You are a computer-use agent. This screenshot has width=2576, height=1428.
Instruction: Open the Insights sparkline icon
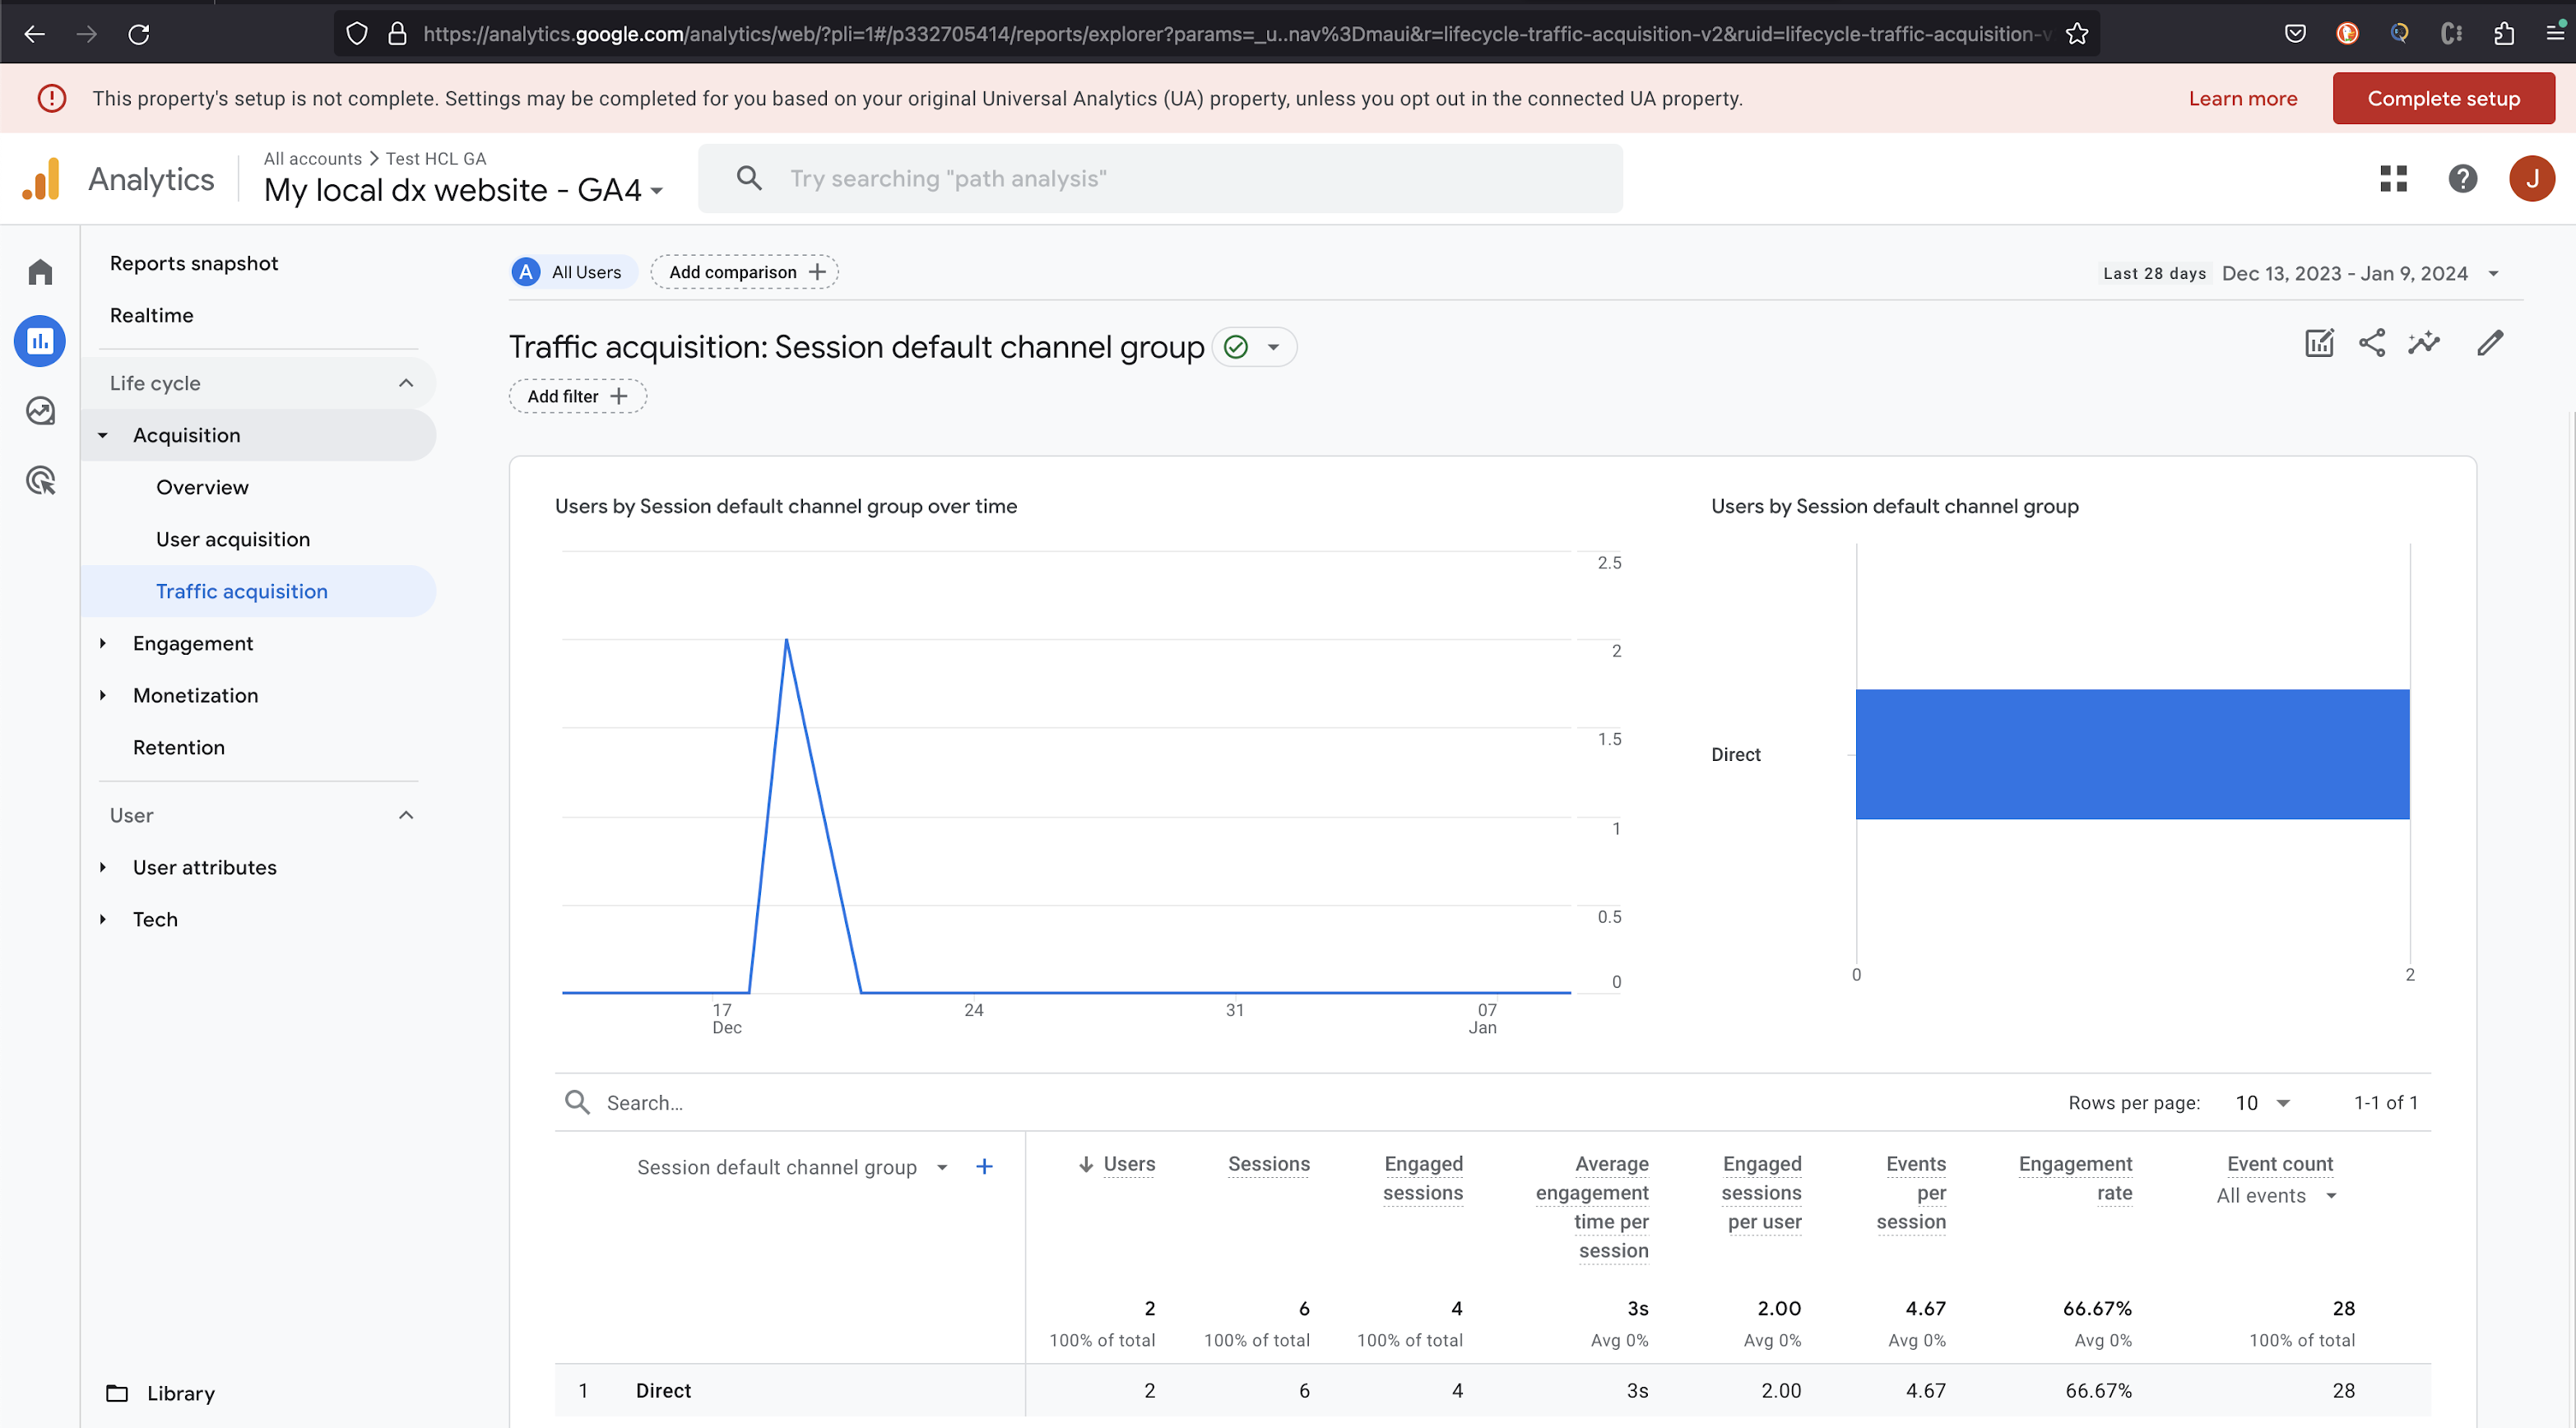coord(2423,343)
